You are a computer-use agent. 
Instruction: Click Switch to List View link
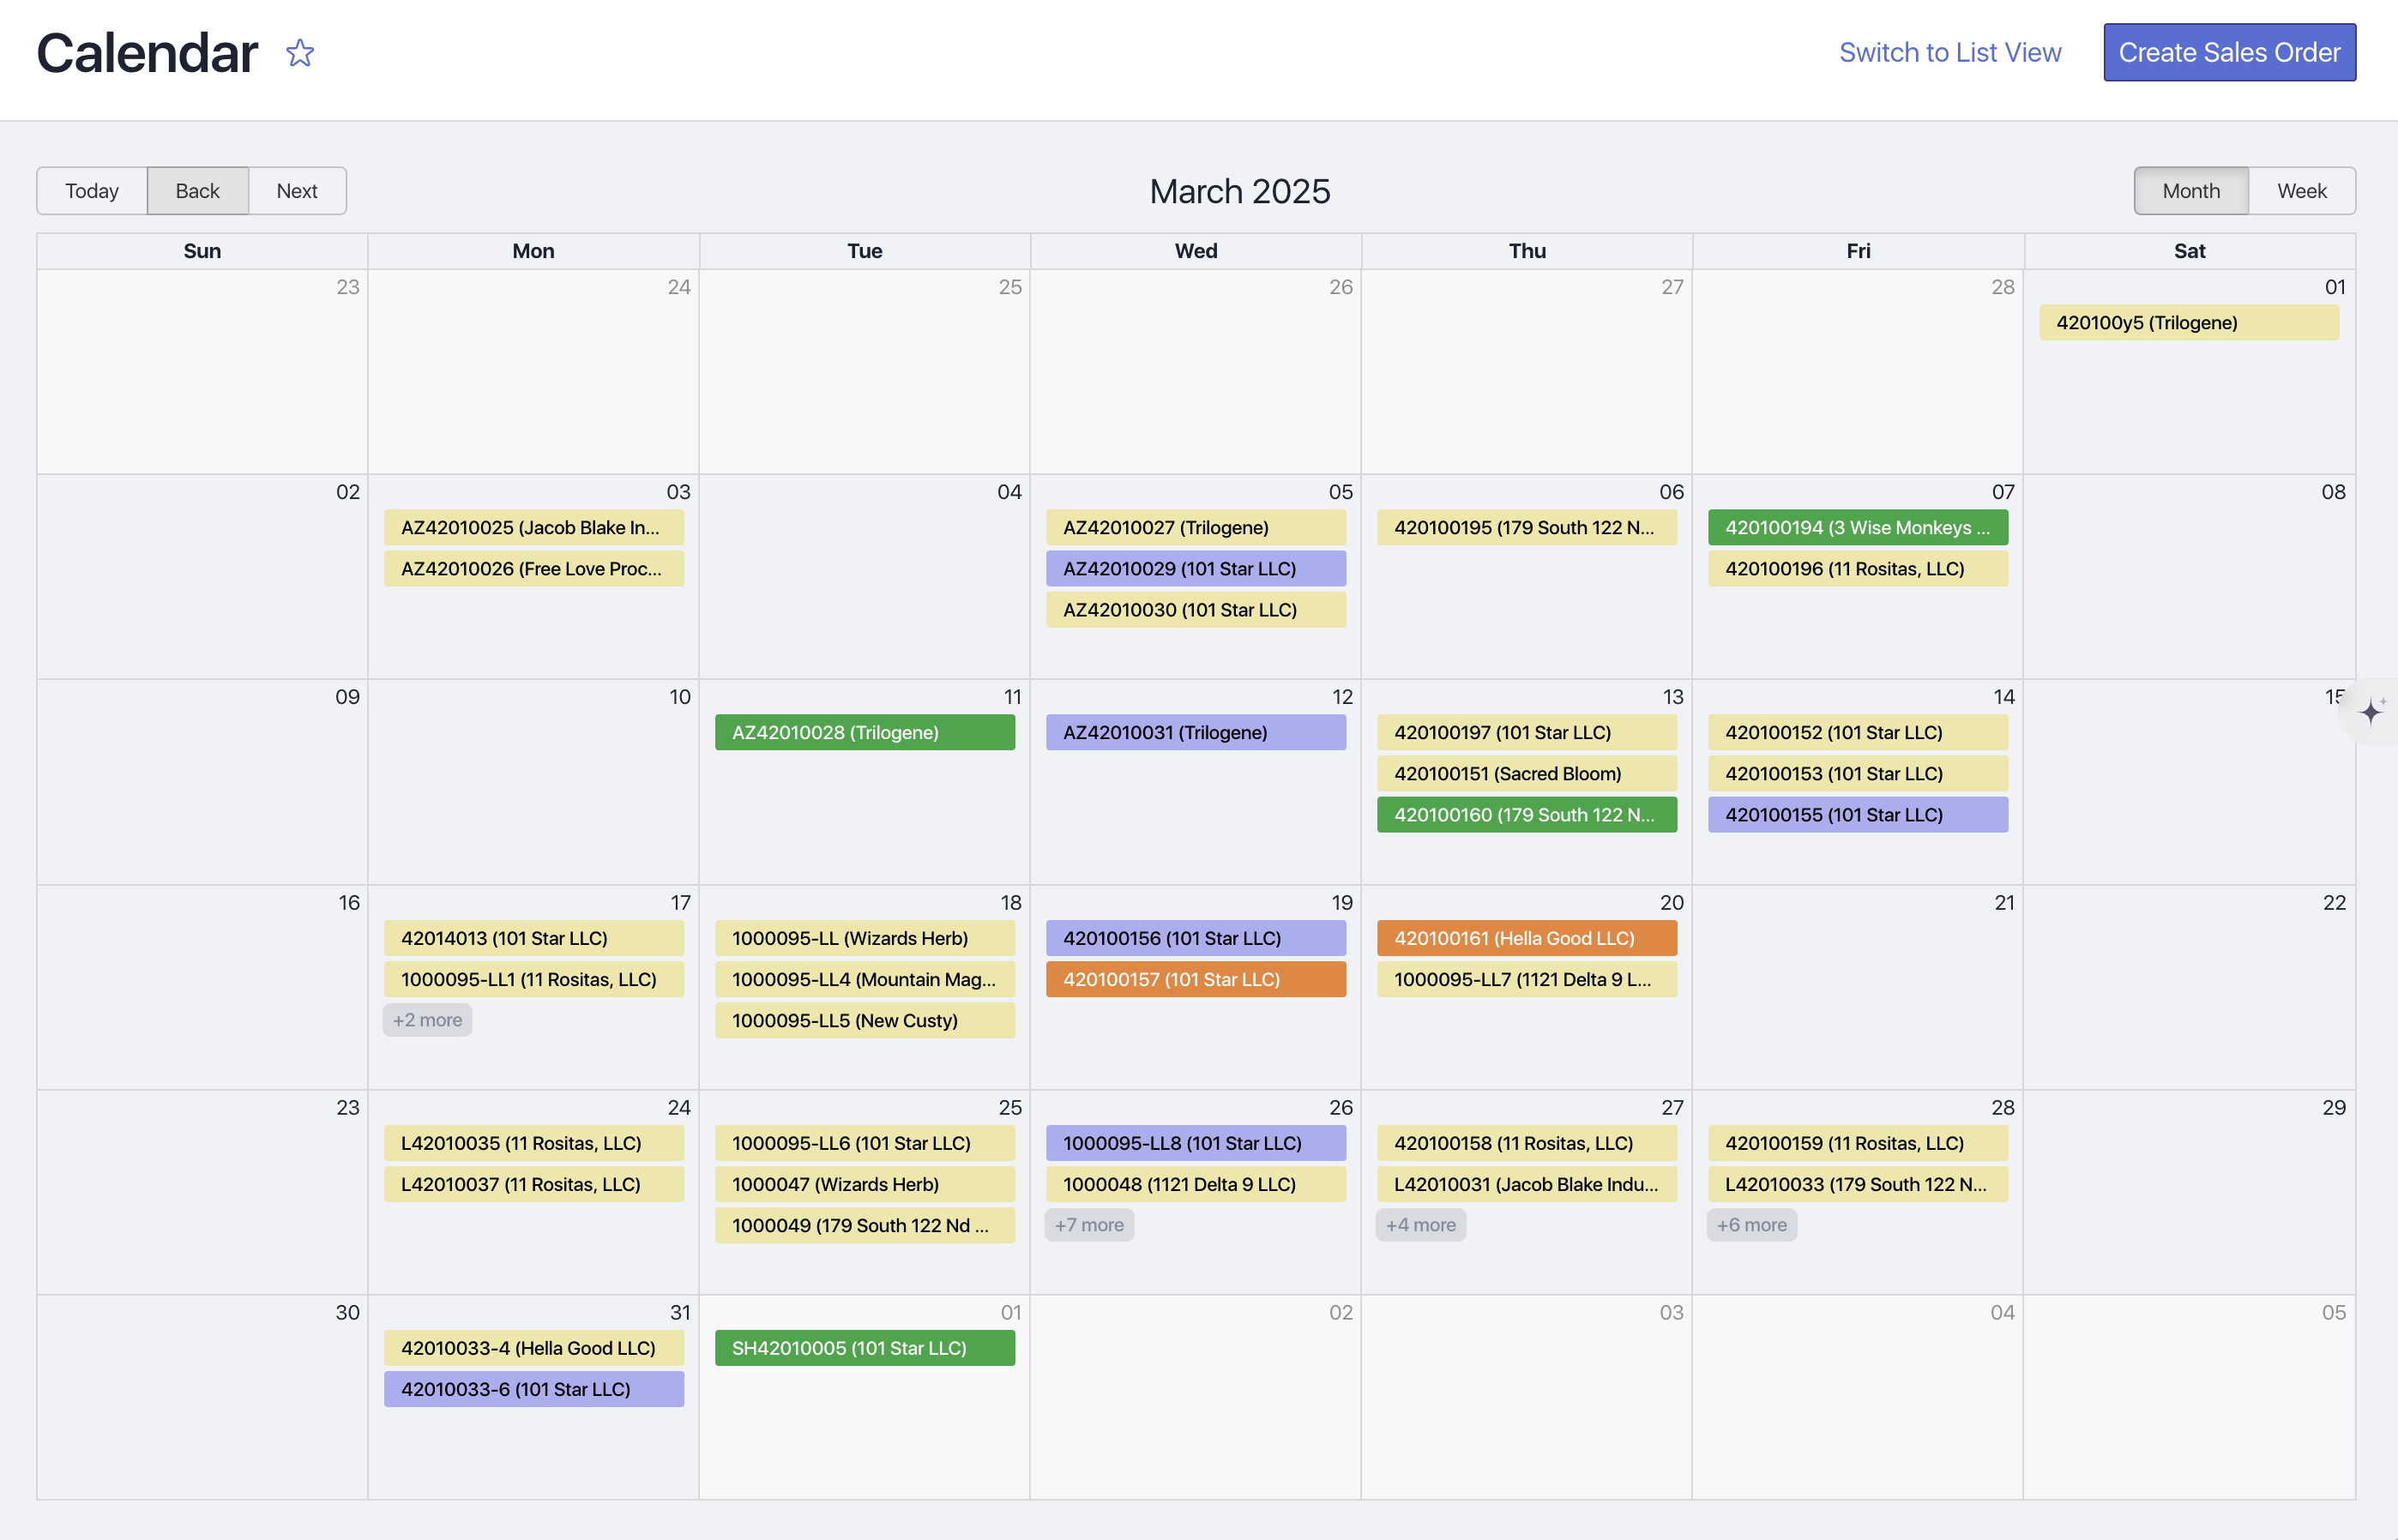[1950, 52]
